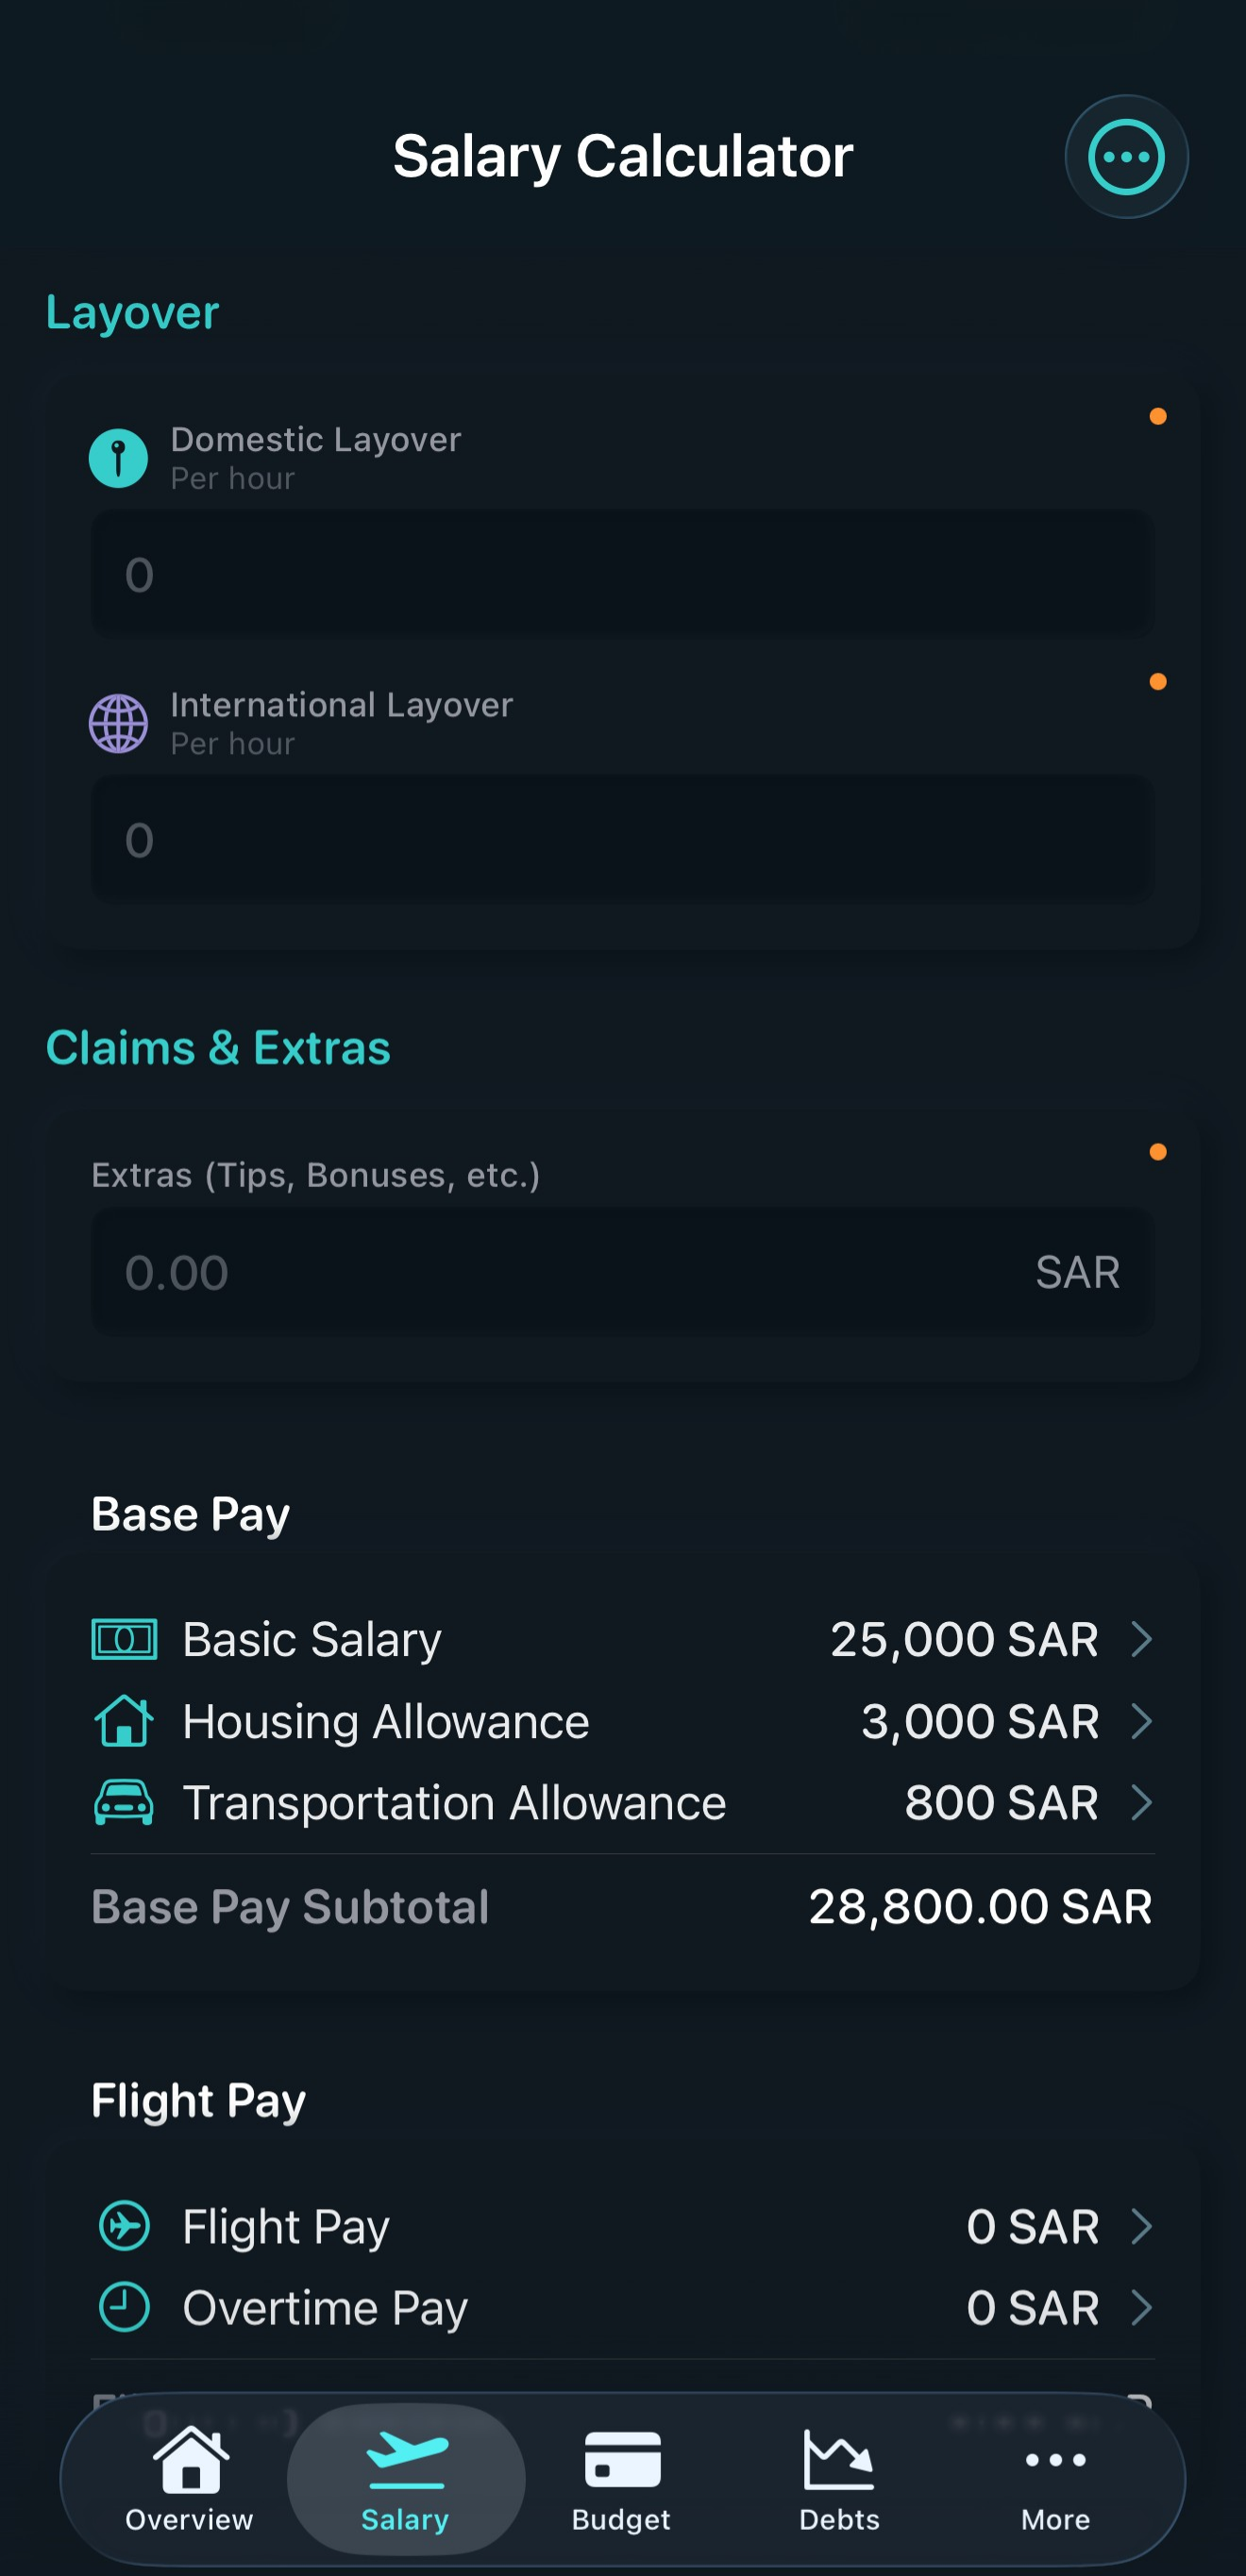1246x2576 pixels.
Task: Tap the International Layover globe icon
Action: pos(118,723)
